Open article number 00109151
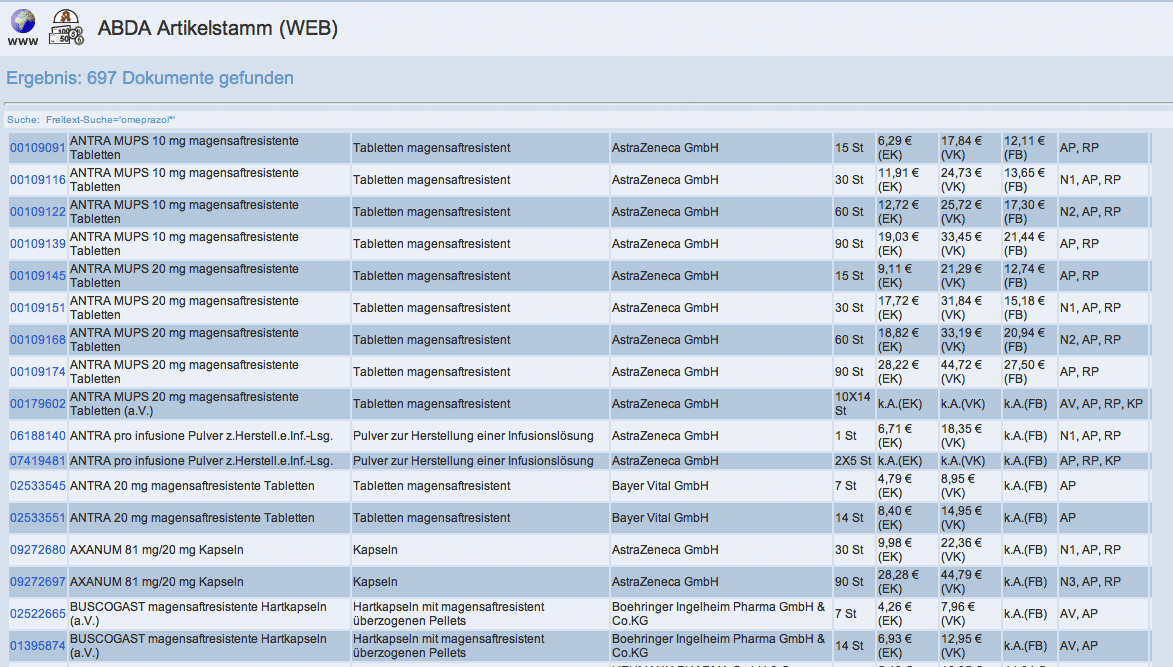Viewport: 1173px width, 667px height. click(x=37, y=308)
